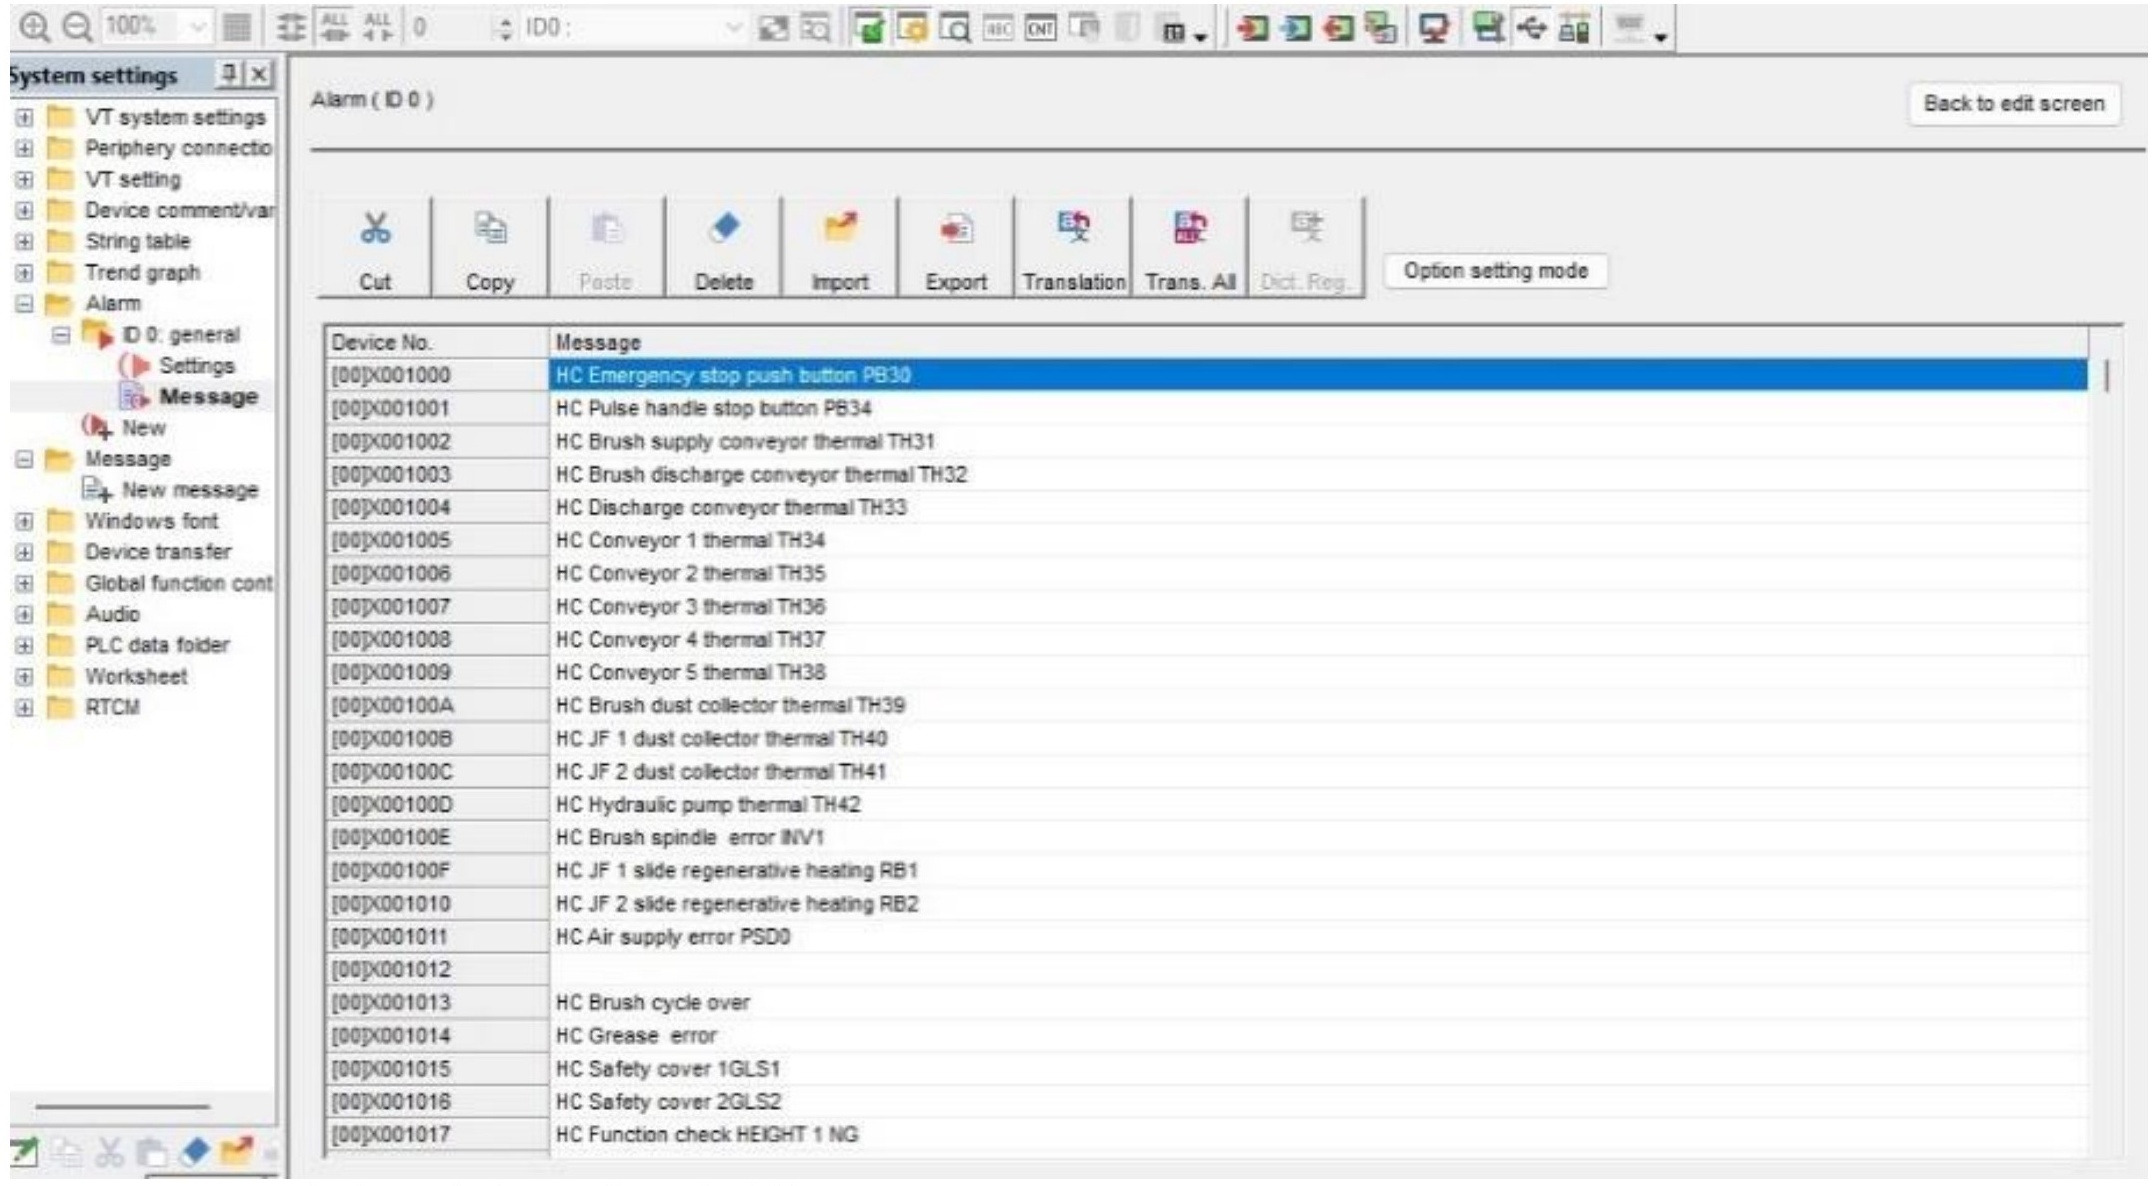Click the Export icon button
Screen dimensions: 2153x1186
pos(955,246)
